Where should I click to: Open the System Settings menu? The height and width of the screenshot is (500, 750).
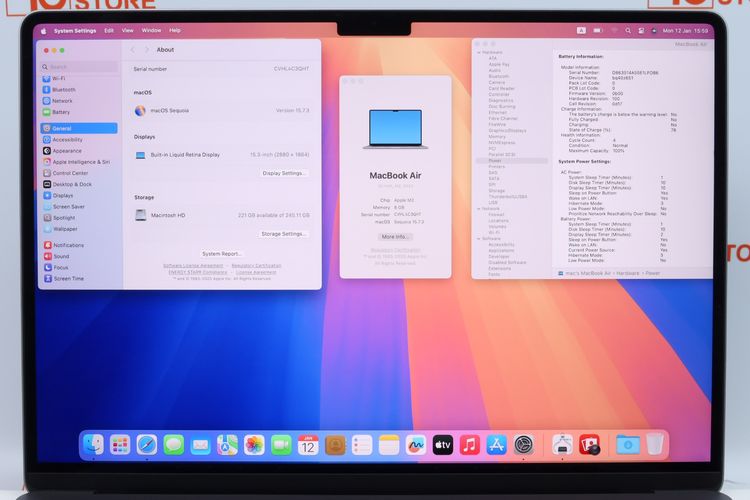click(x=75, y=31)
